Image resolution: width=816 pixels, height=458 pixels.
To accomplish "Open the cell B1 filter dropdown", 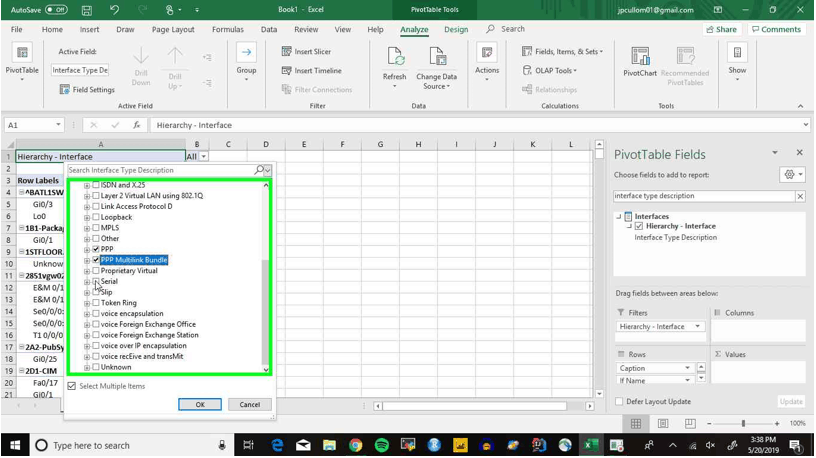I will pos(203,156).
